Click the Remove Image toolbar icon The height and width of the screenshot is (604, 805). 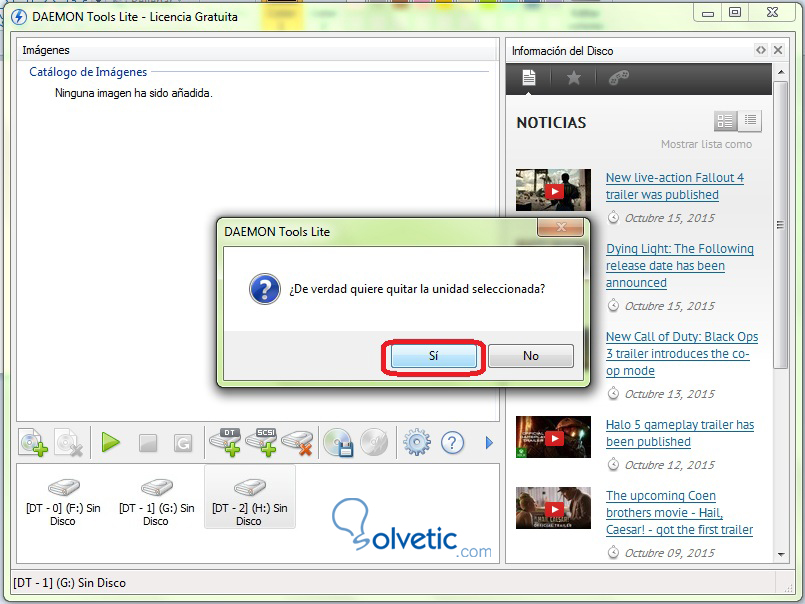[69, 442]
